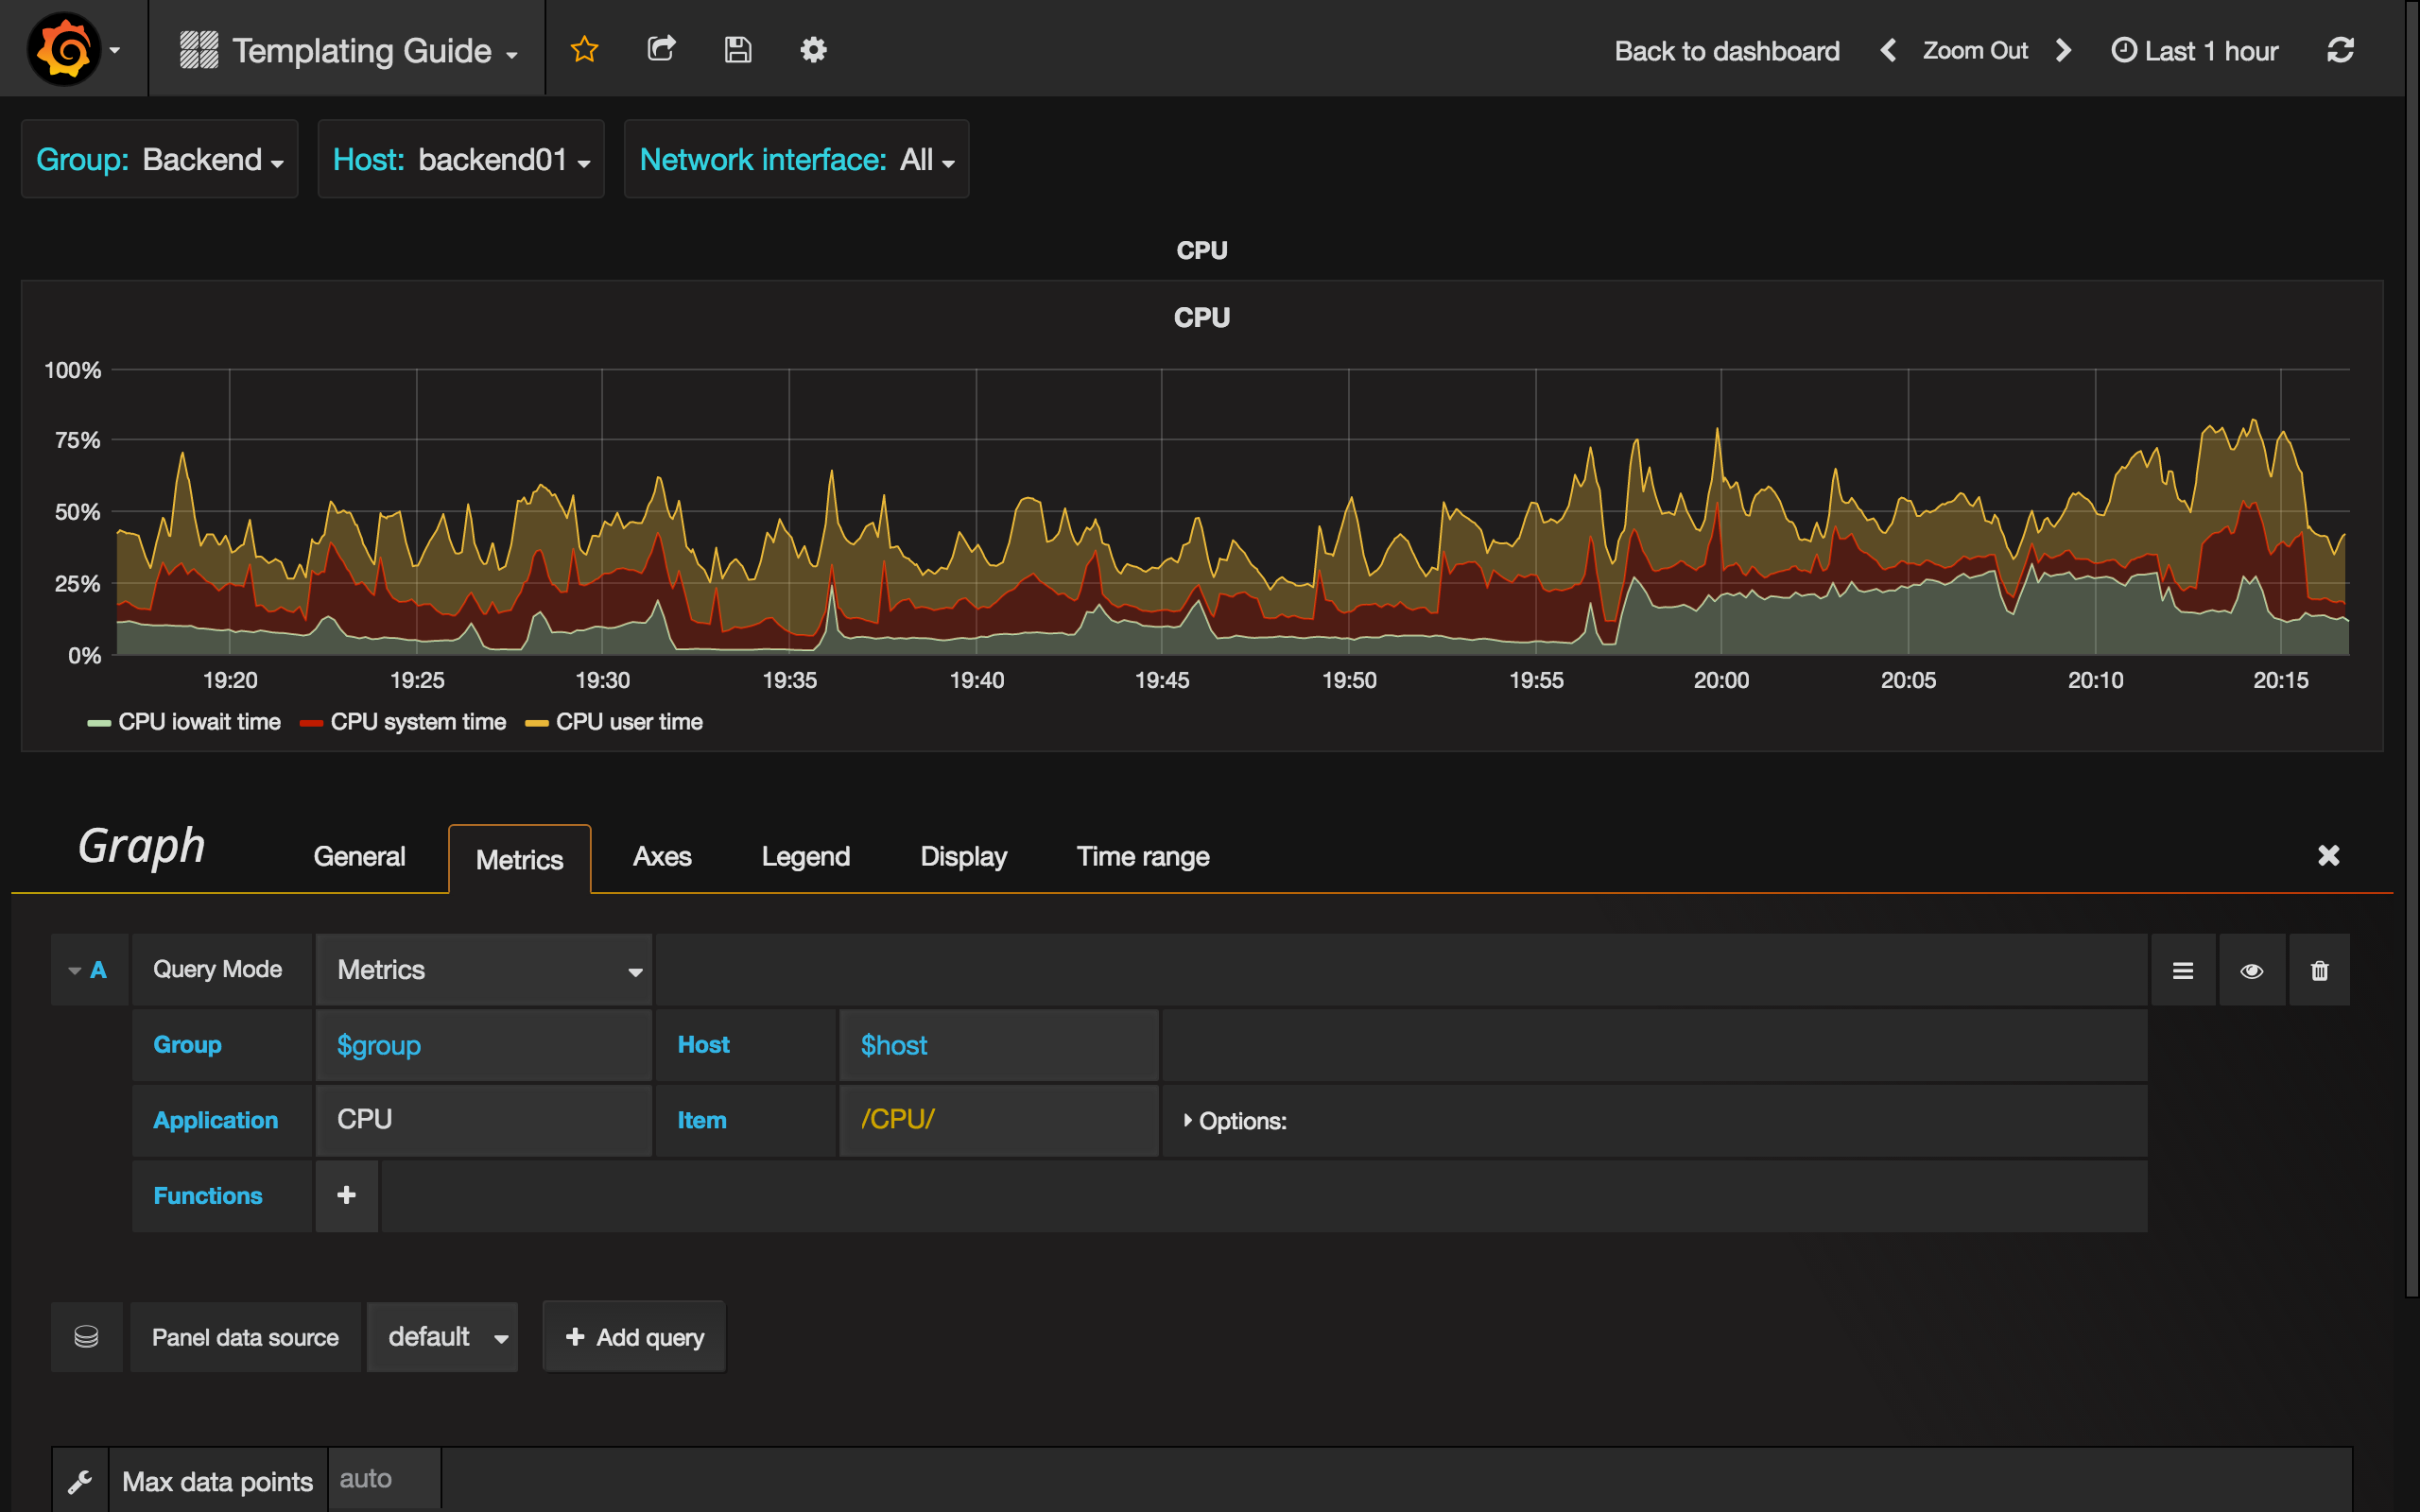The width and height of the screenshot is (2420, 1512).
Task: Toggle query A visibility eye icon
Action: [x=2251, y=971]
